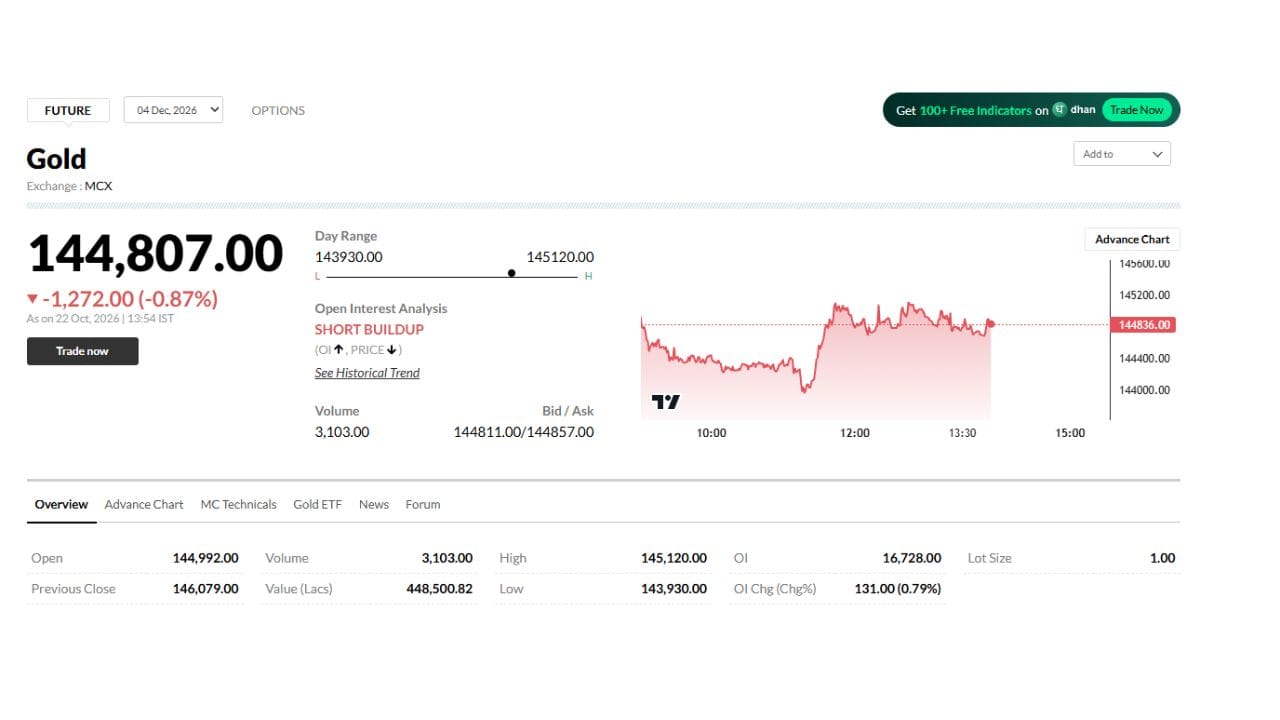Open the See Historical Trend link
This screenshot has height=720, width=1280.
coord(367,373)
